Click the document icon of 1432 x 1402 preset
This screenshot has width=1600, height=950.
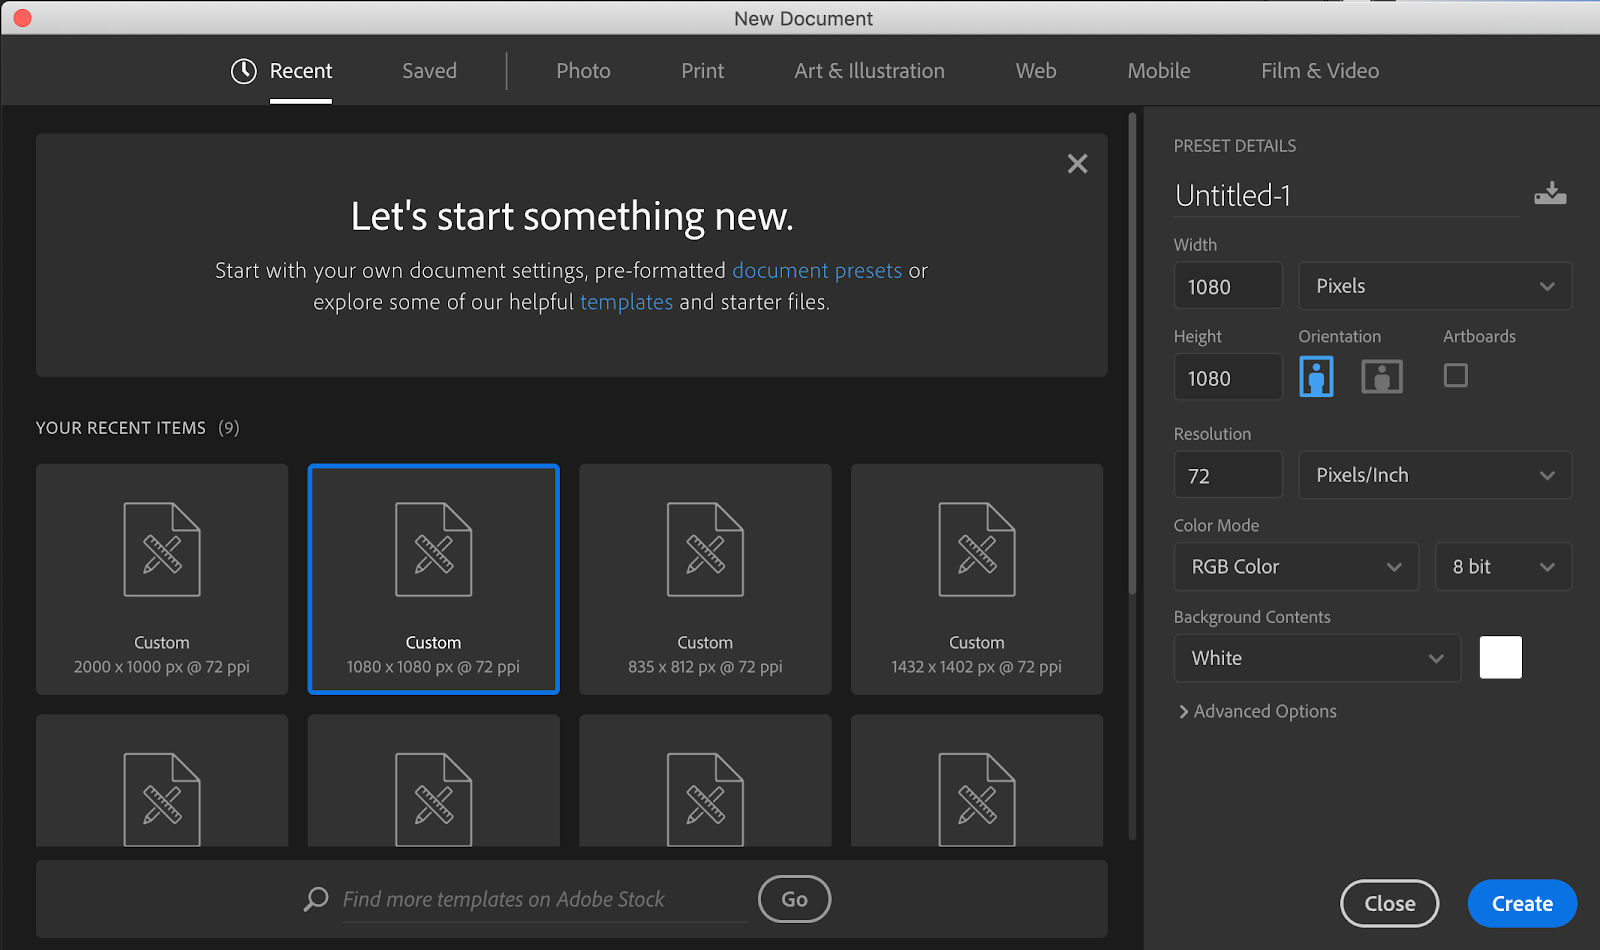coord(977,550)
